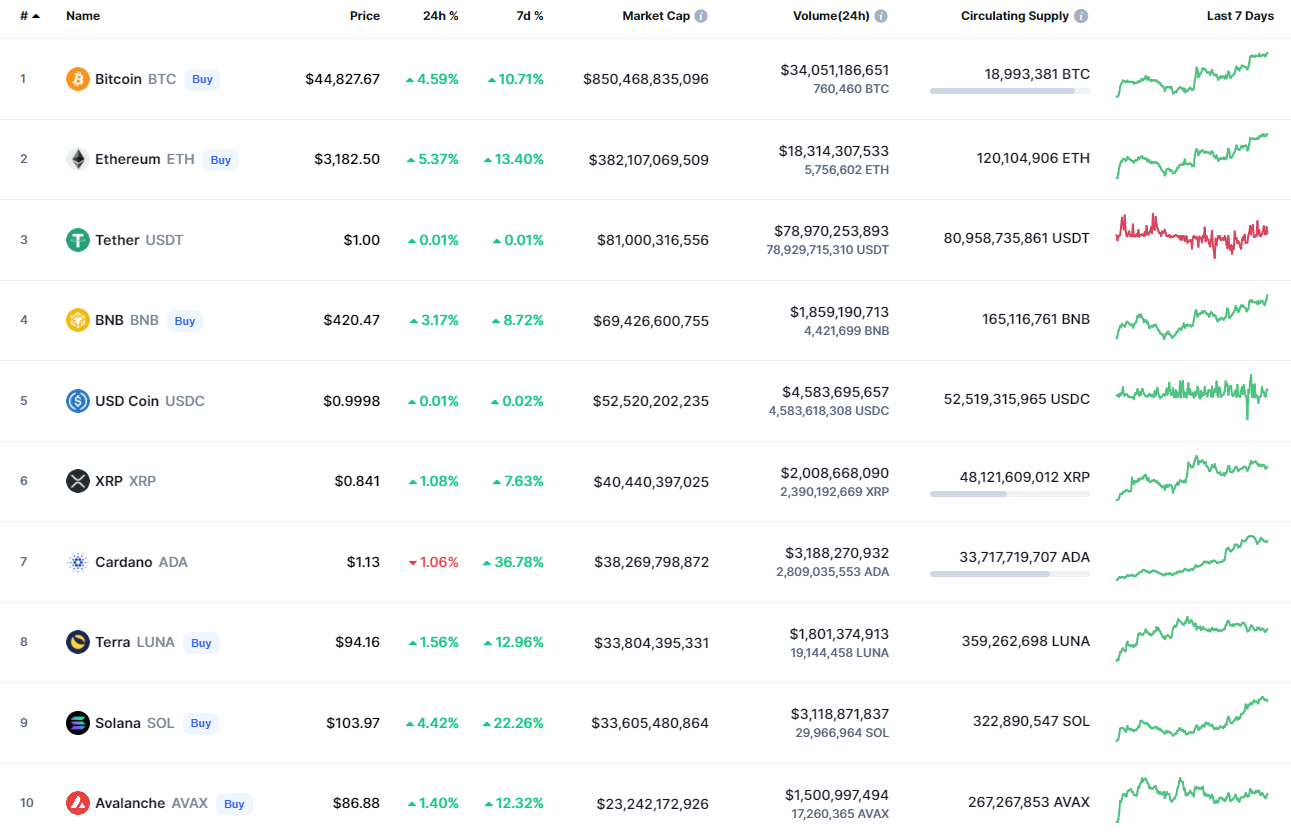
Task: Open the USD Coin page link
Action: (x=127, y=401)
